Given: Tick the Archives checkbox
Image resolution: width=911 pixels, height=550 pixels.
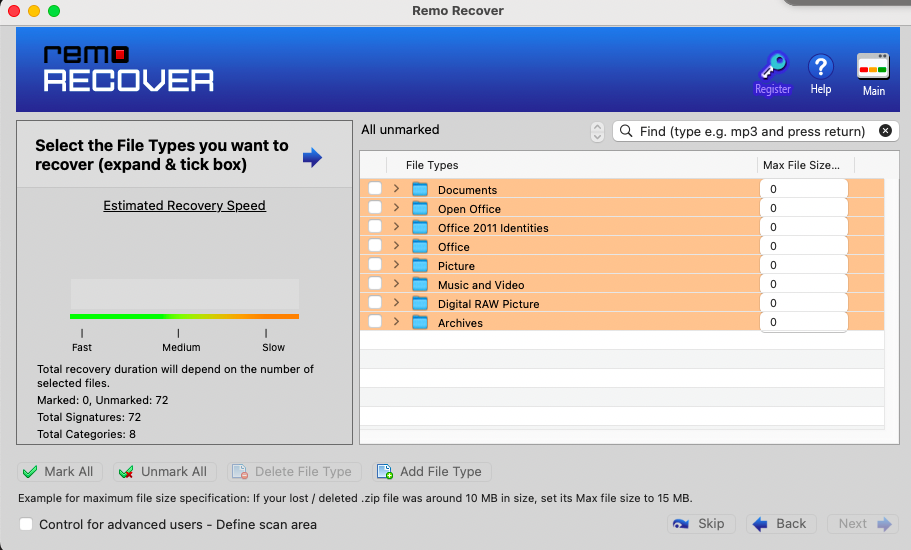Looking at the screenshot, I should [x=375, y=321].
